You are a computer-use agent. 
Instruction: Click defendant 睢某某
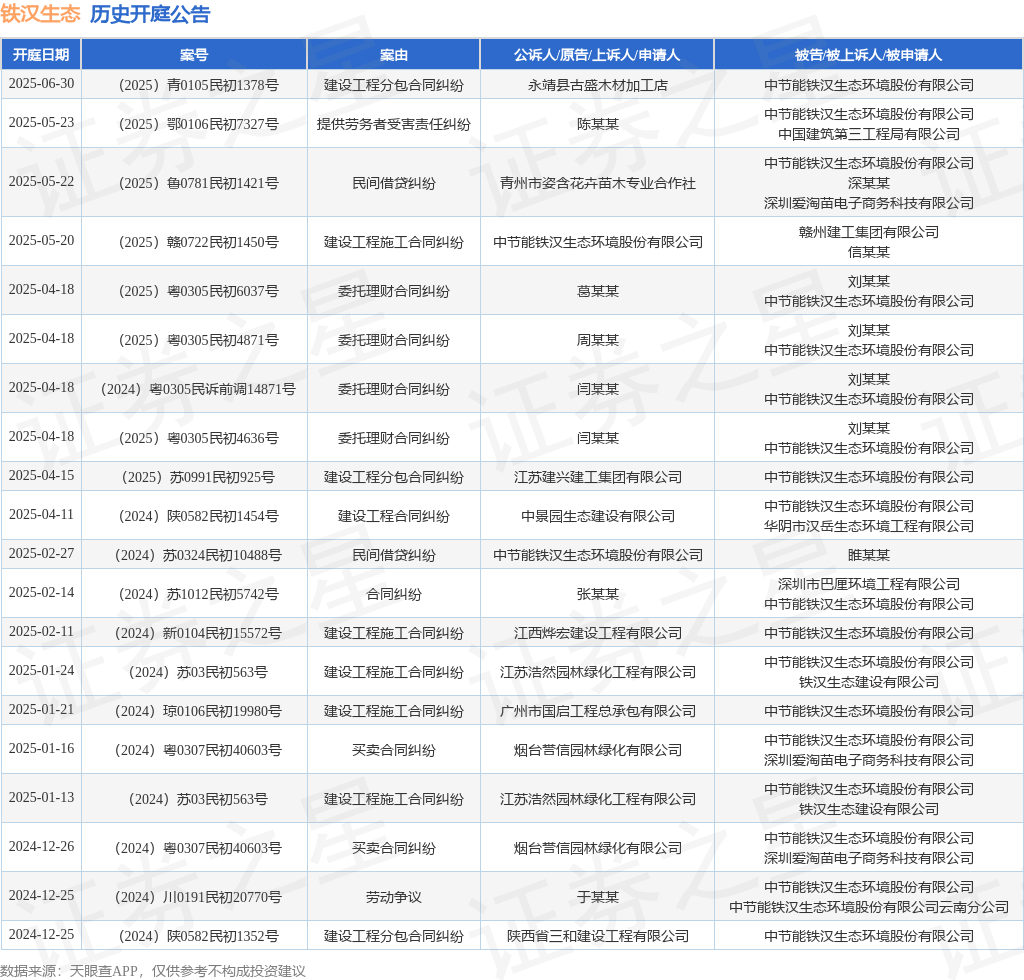(869, 556)
